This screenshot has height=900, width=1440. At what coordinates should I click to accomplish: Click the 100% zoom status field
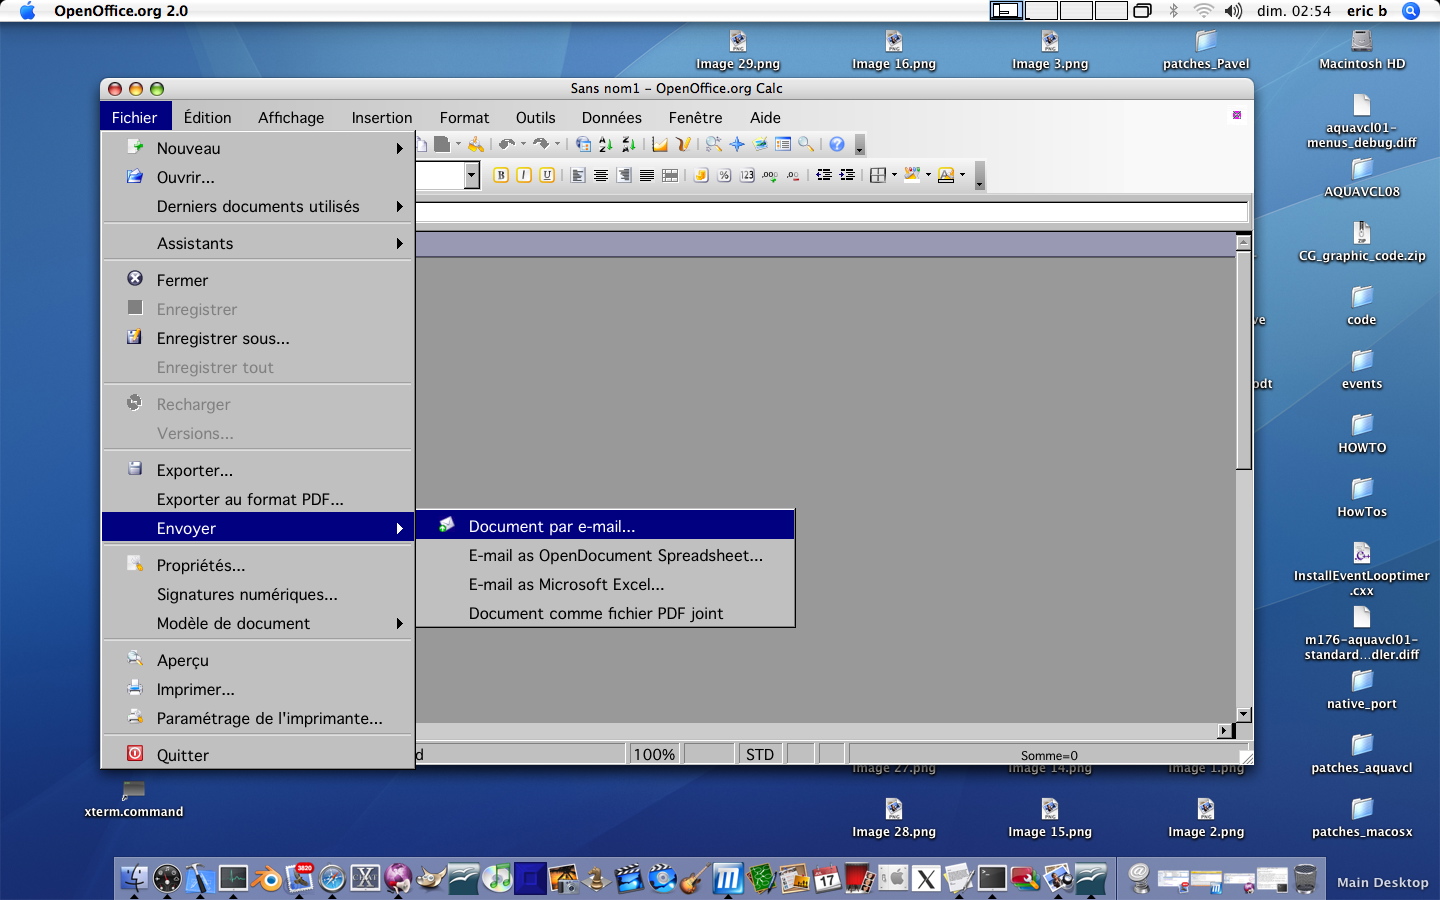click(654, 754)
